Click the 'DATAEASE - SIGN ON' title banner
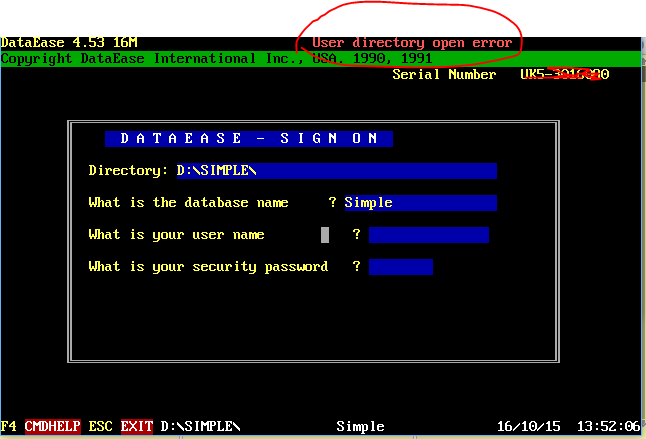 coord(249,139)
